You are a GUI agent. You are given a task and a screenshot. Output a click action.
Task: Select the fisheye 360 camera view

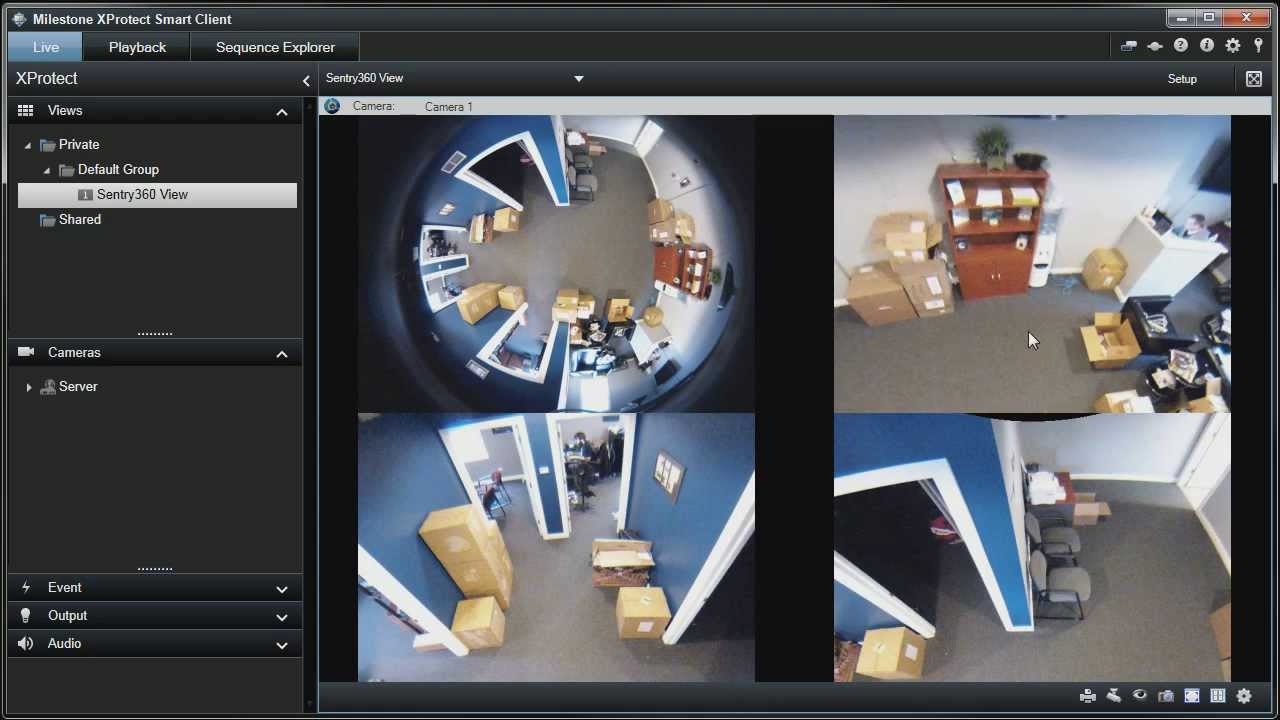click(x=556, y=264)
